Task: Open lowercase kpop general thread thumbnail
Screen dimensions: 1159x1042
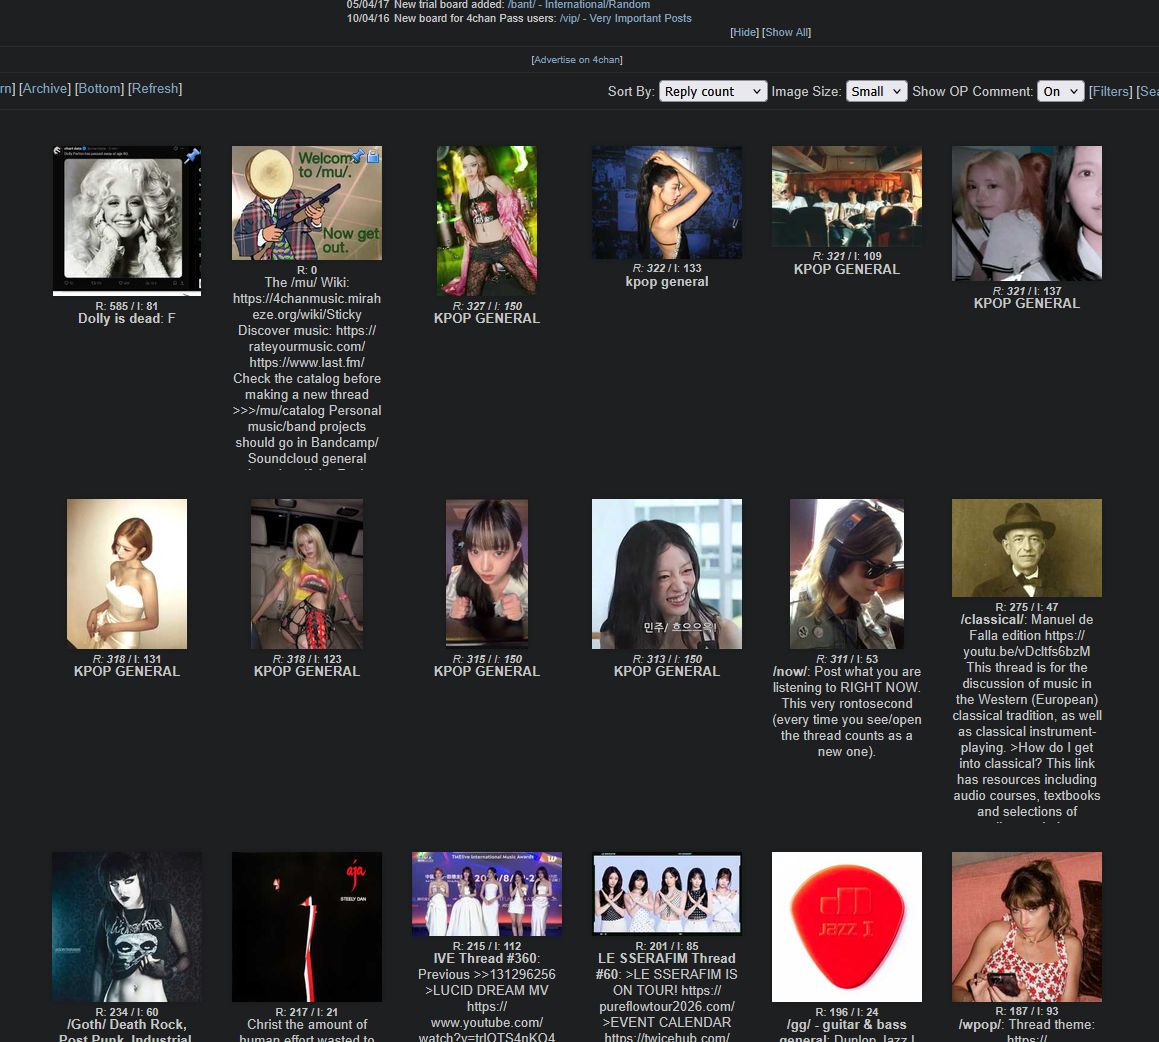Action: (667, 202)
